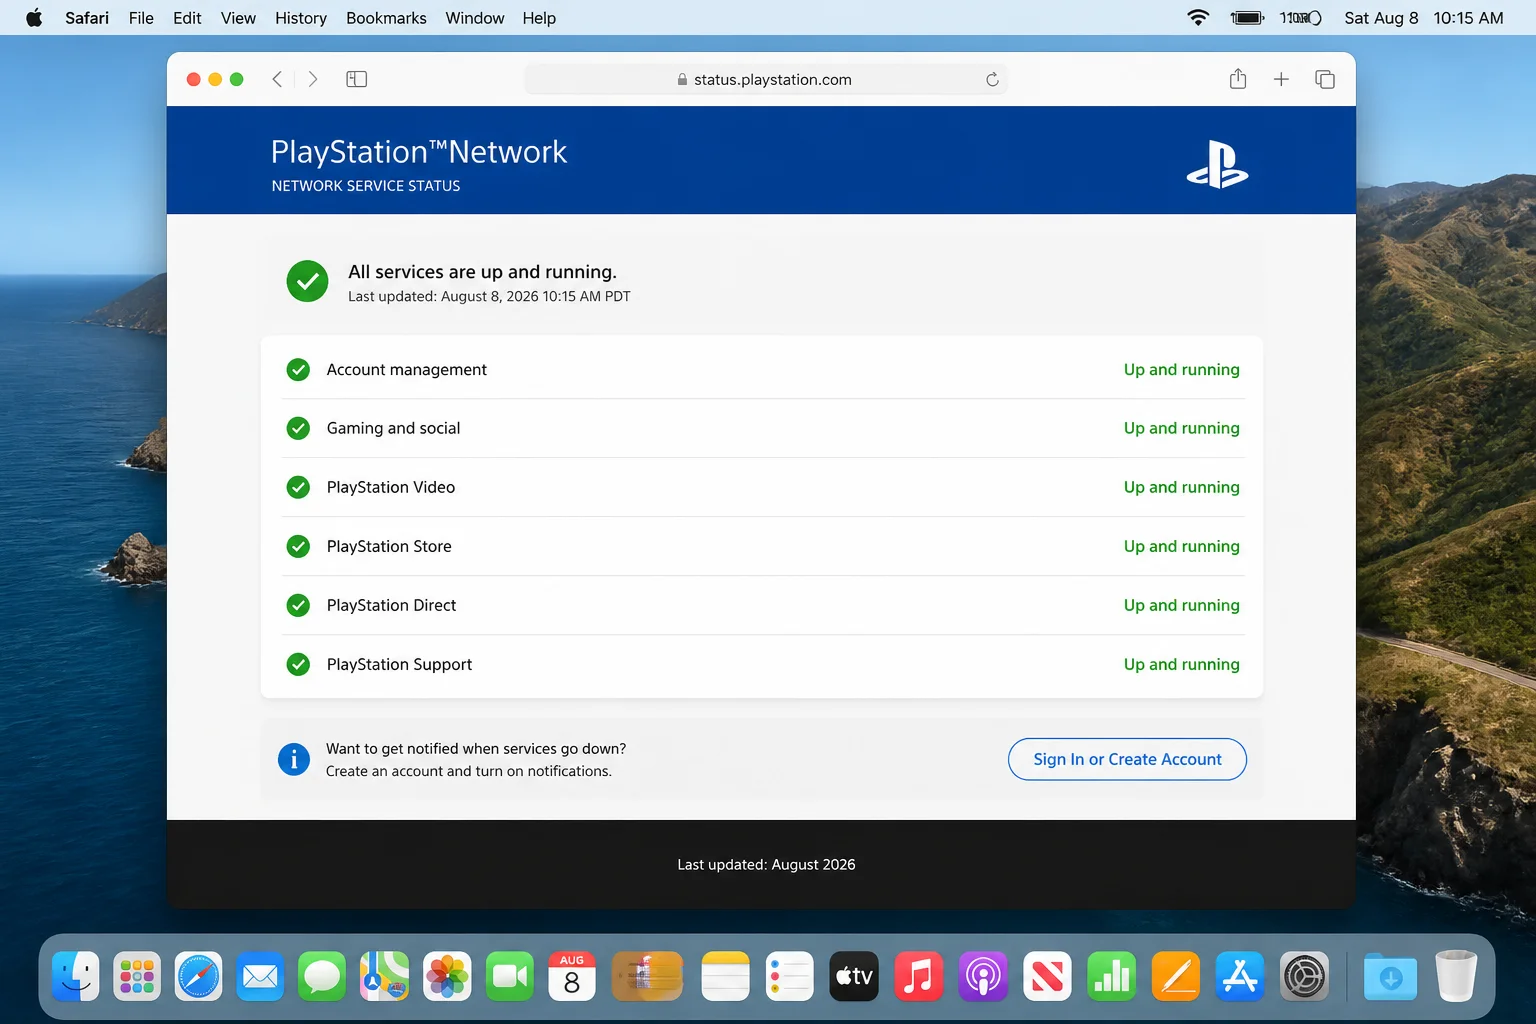Screen dimensions: 1536x1024
Task: Click the PlayStation logo in the header
Action: coord(1217,165)
